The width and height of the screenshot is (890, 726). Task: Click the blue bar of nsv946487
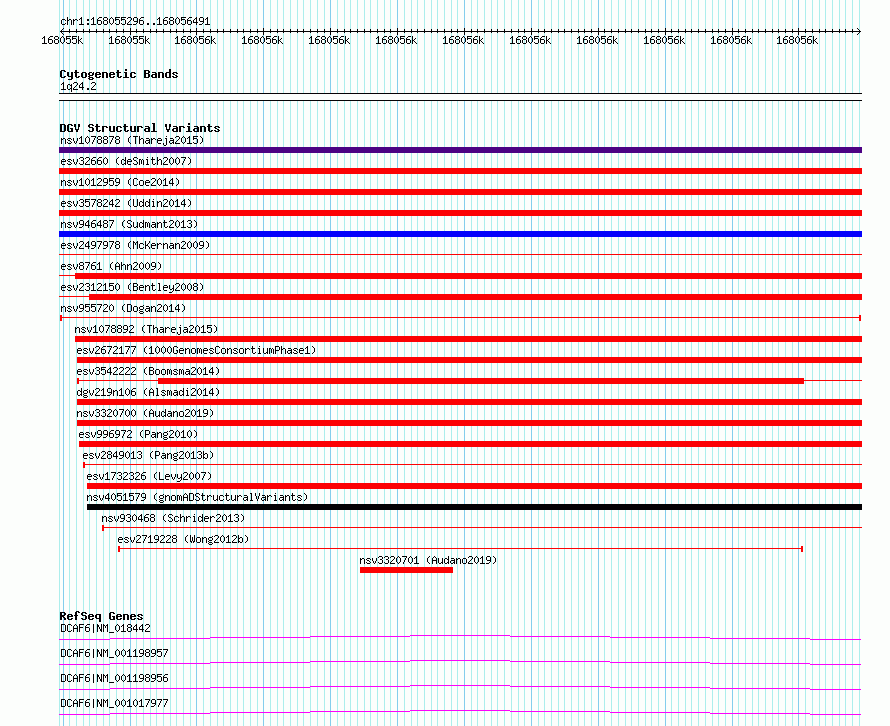click(x=460, y=234)
